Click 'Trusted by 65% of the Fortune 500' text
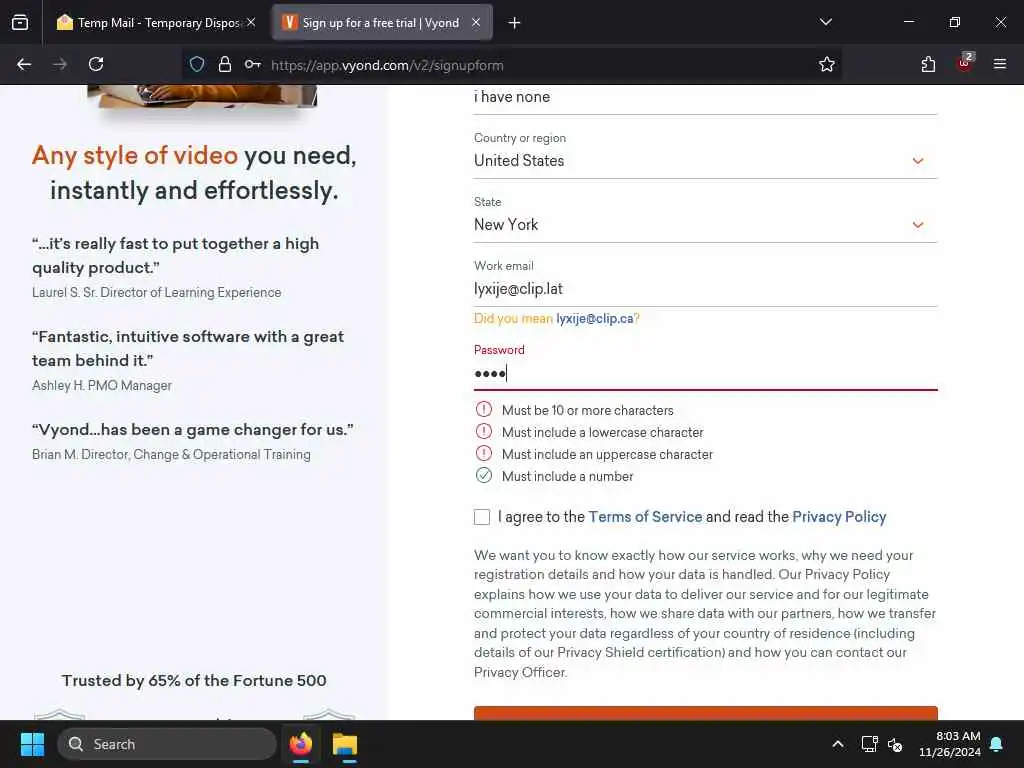Screen dimensions: 1024x768 (x=194, y=680)
